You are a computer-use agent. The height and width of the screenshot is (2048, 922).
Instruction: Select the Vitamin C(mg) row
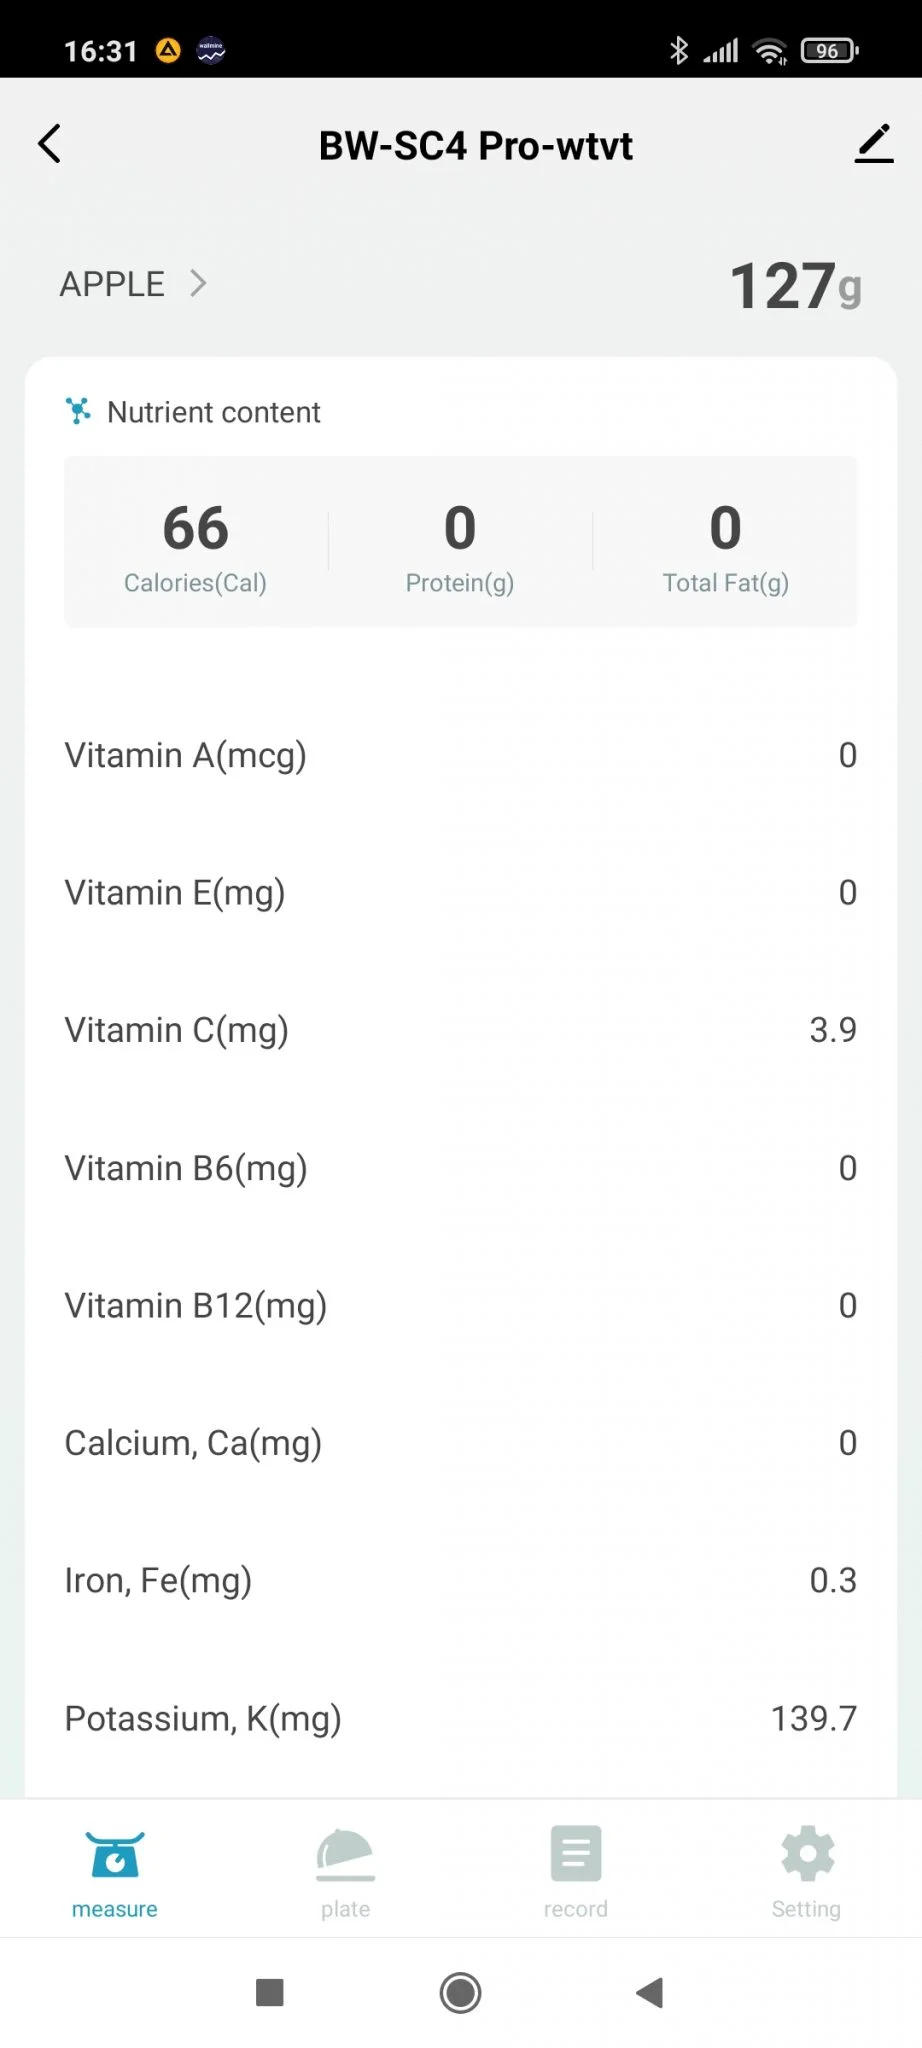pyautogui.click(x=460, y=1030)
